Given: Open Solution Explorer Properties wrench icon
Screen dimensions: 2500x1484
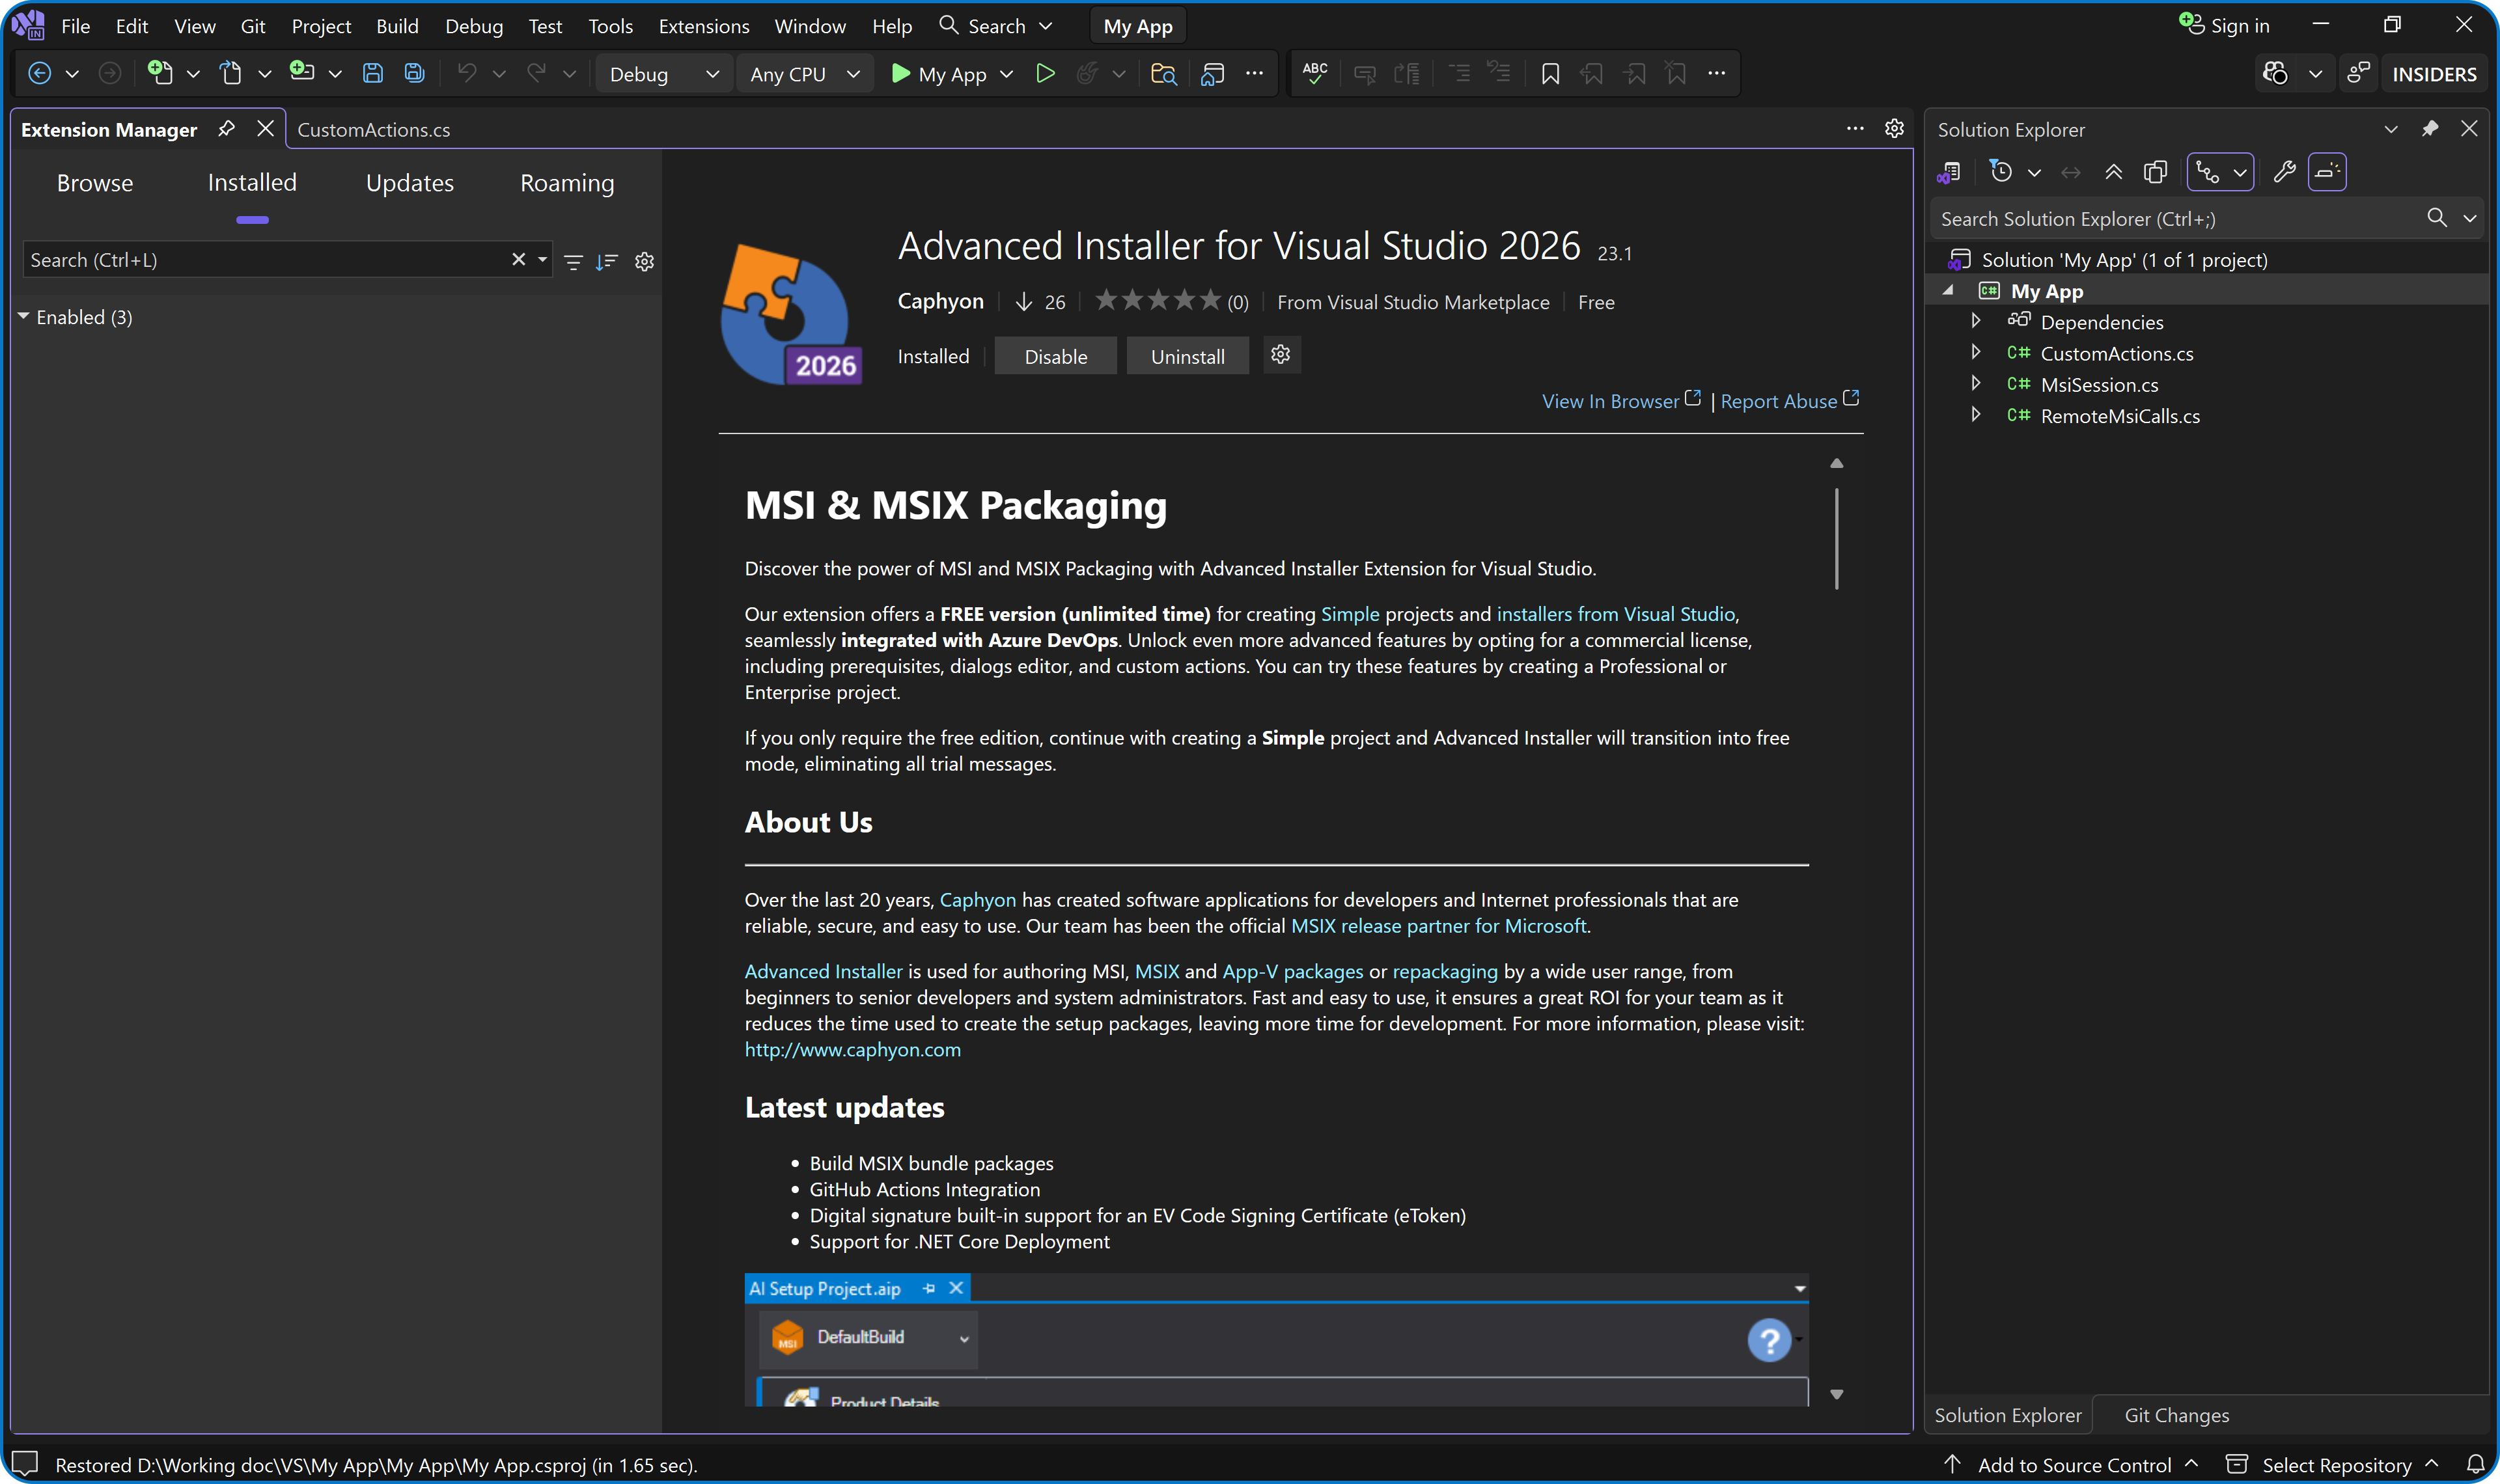Looking at the screenshot, I should click(2284, 172).
